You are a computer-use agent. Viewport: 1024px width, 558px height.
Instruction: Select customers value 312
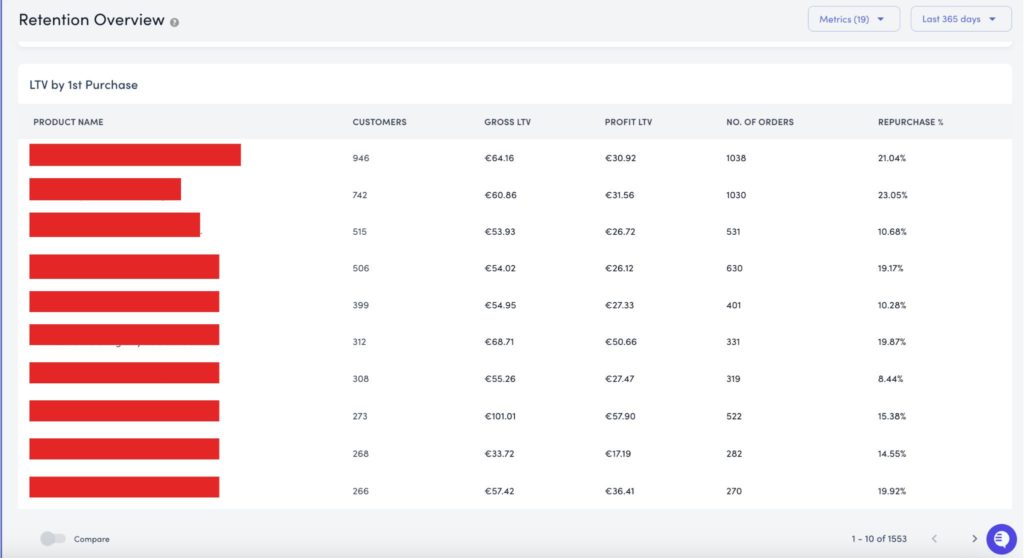coord(359,342)
